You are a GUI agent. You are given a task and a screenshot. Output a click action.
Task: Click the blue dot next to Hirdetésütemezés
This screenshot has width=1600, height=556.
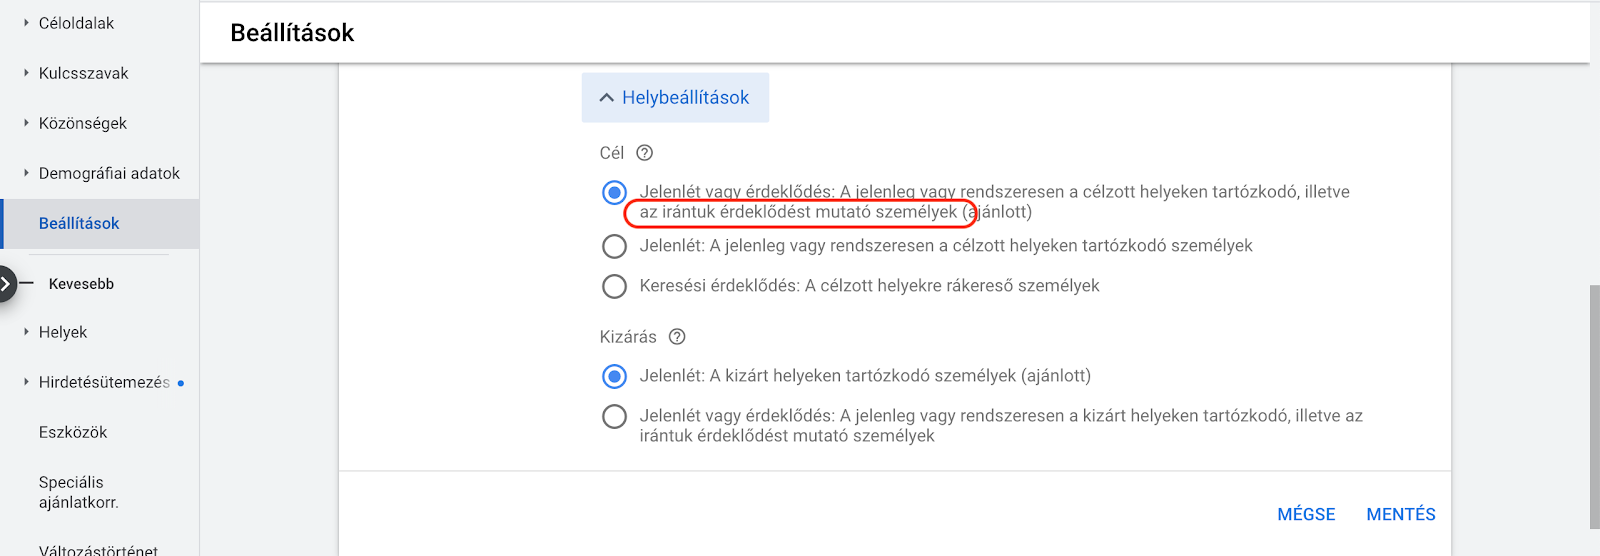pos(181,383)
